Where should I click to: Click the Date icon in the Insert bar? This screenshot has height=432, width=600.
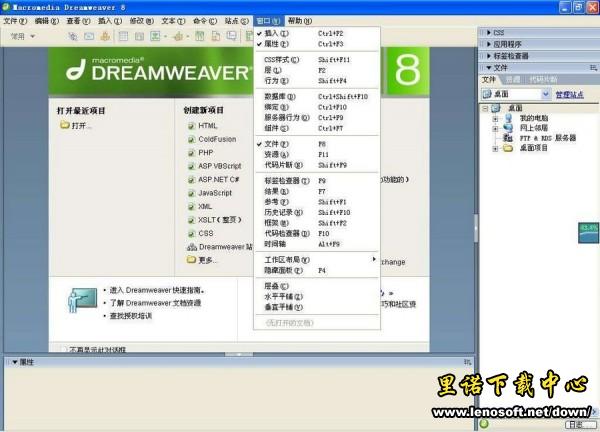coord(199,36)
